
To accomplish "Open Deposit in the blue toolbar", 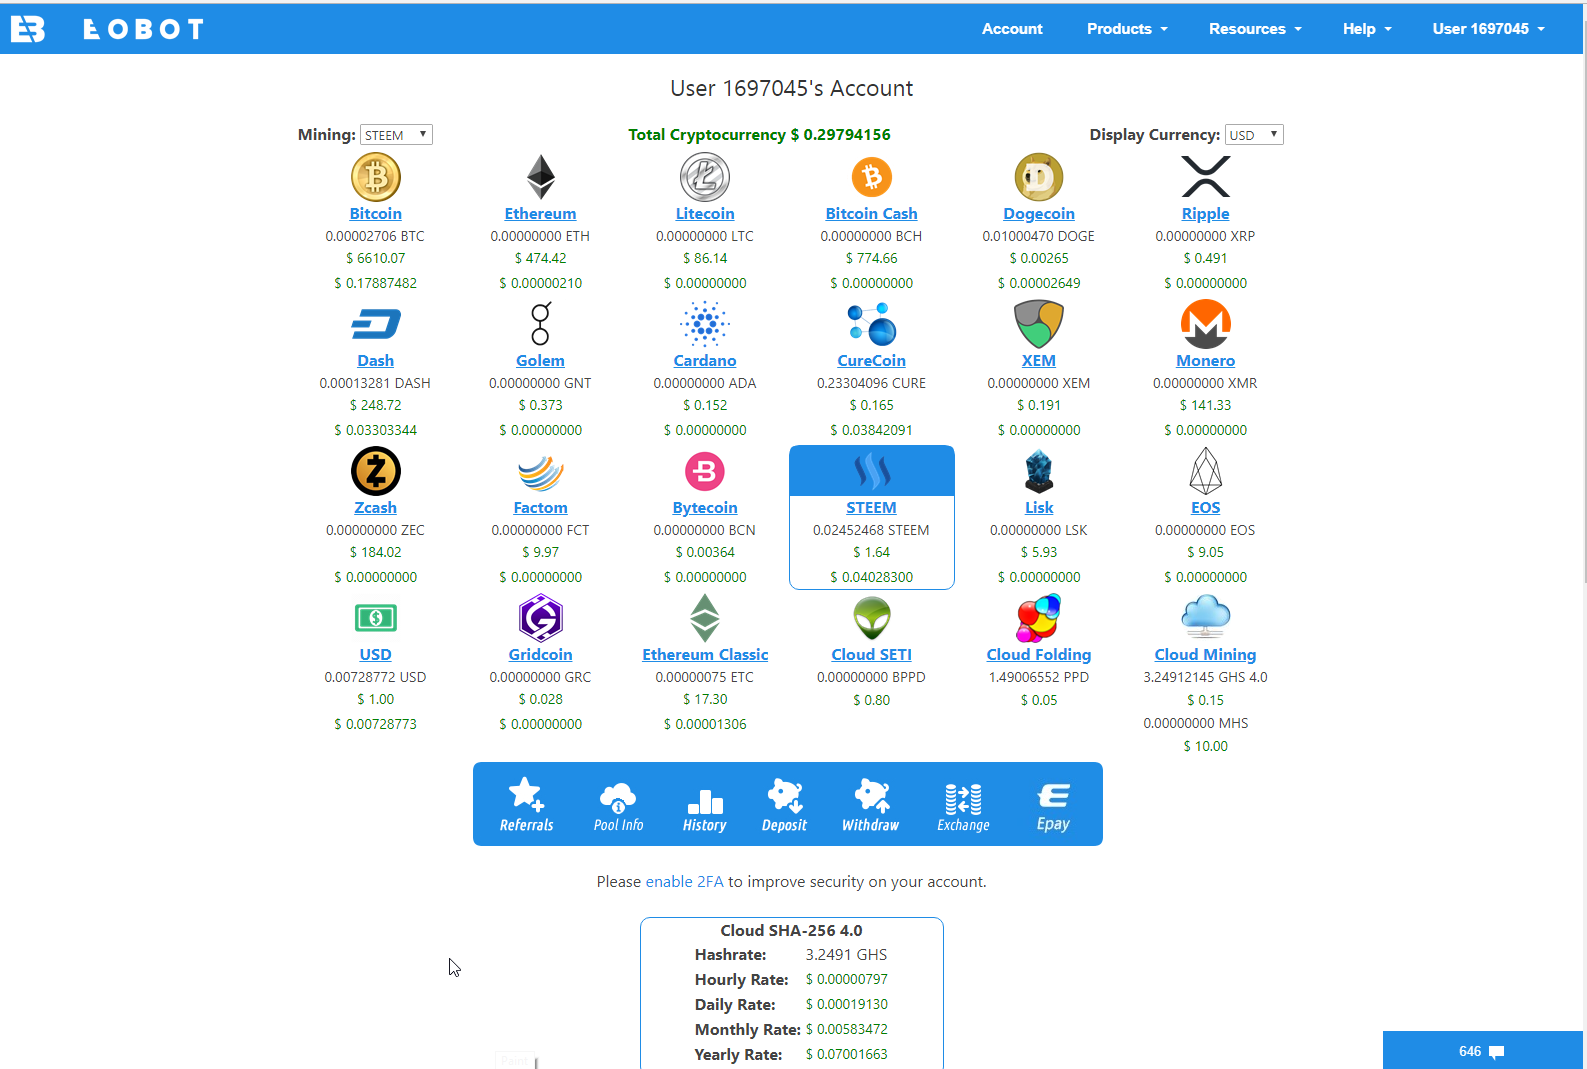I will tap(785, 806).
